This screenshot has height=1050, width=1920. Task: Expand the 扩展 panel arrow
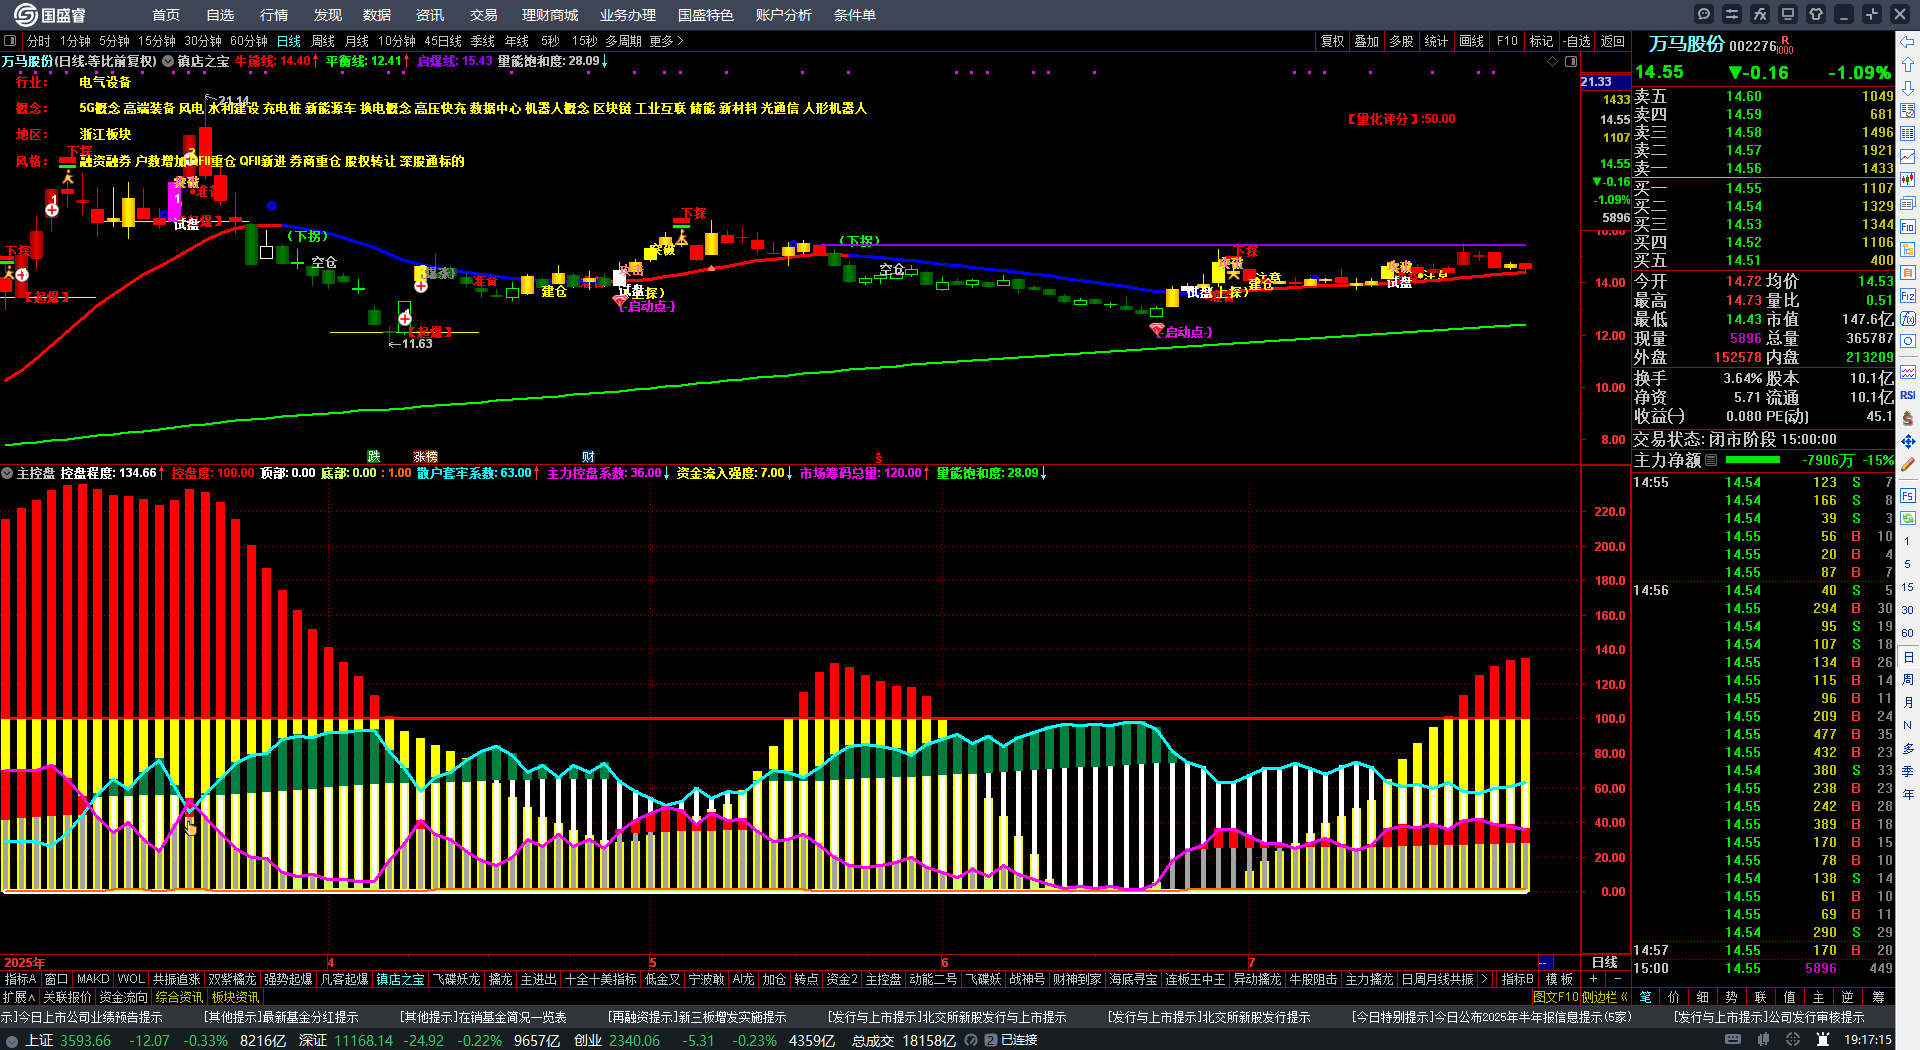(19, 997)
